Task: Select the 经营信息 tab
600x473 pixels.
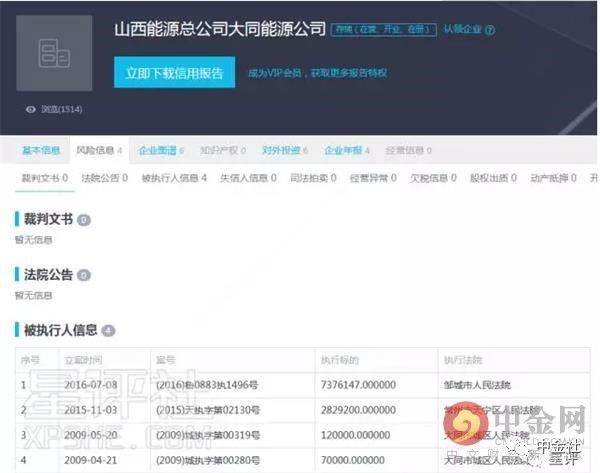Action: pos(408,150)
